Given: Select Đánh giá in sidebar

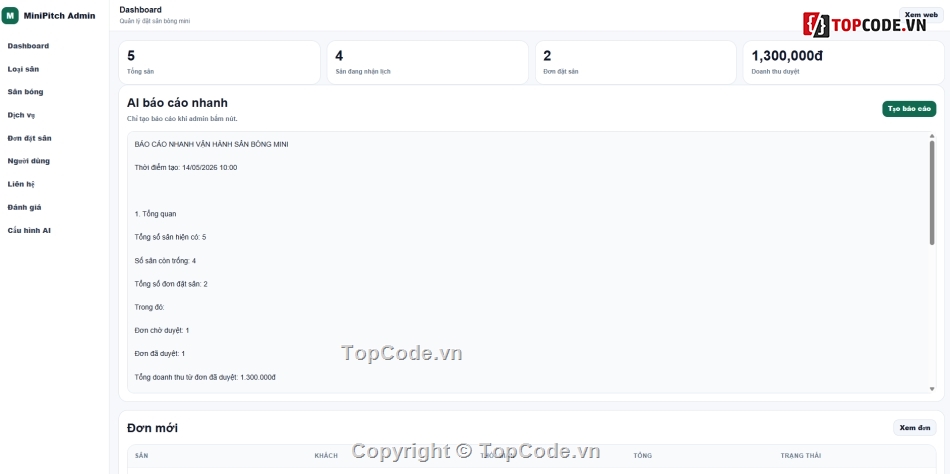Looking at the screenshot, I should [24, 207].
